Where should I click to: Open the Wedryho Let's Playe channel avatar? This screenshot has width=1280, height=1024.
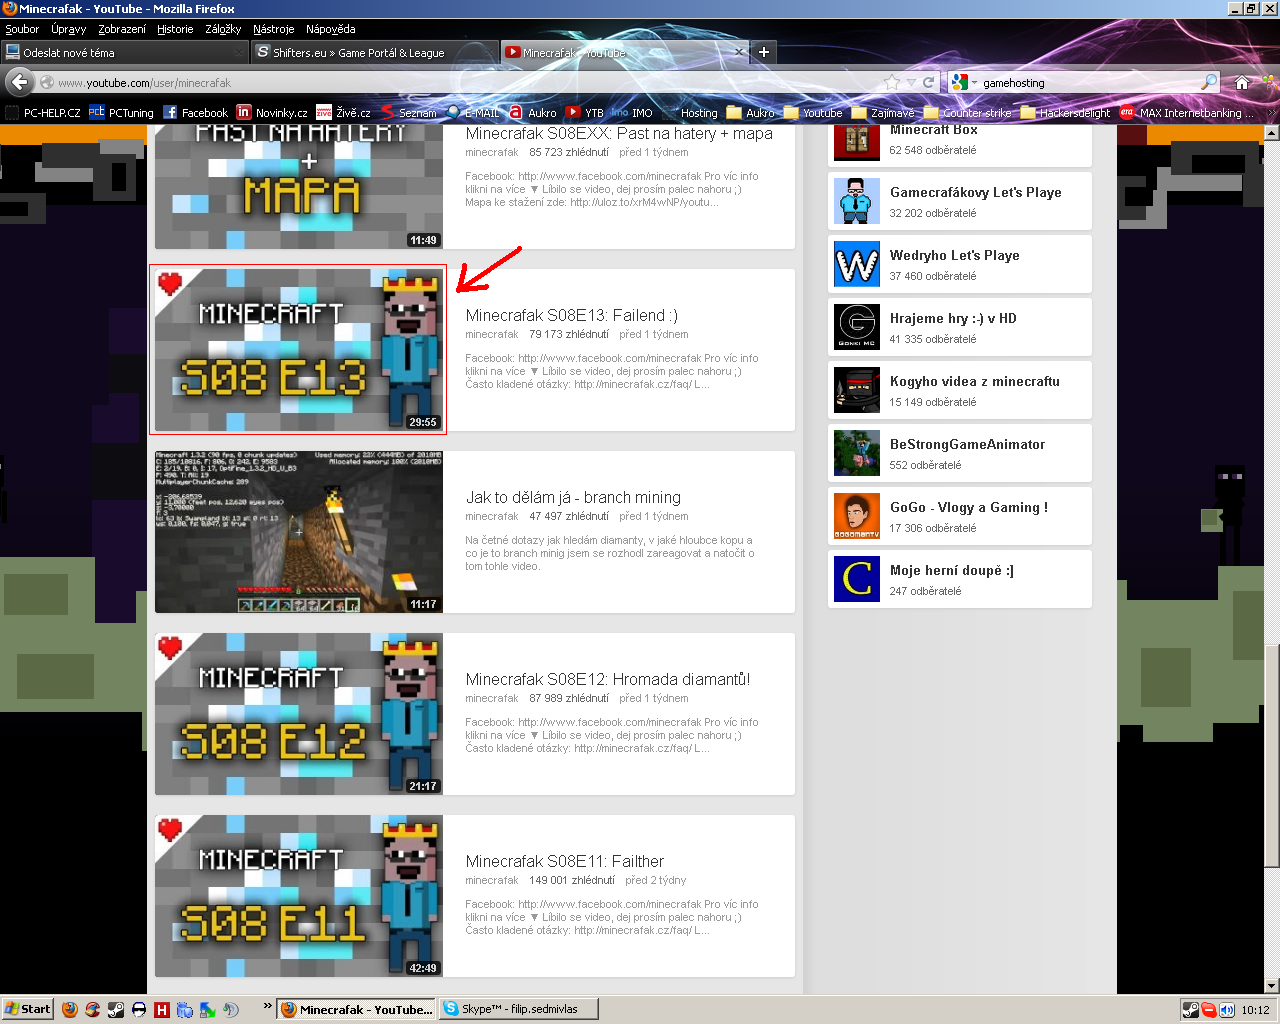pos(856,264)
